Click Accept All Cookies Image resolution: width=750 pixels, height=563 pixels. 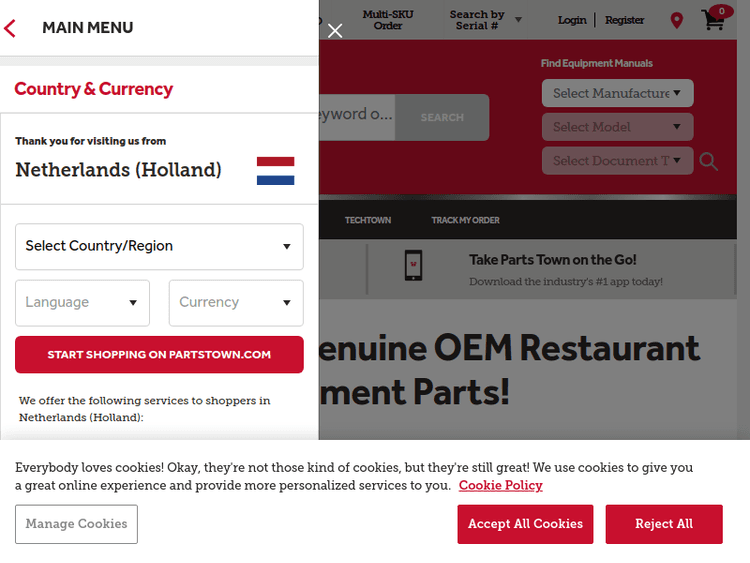pos(525,524)
